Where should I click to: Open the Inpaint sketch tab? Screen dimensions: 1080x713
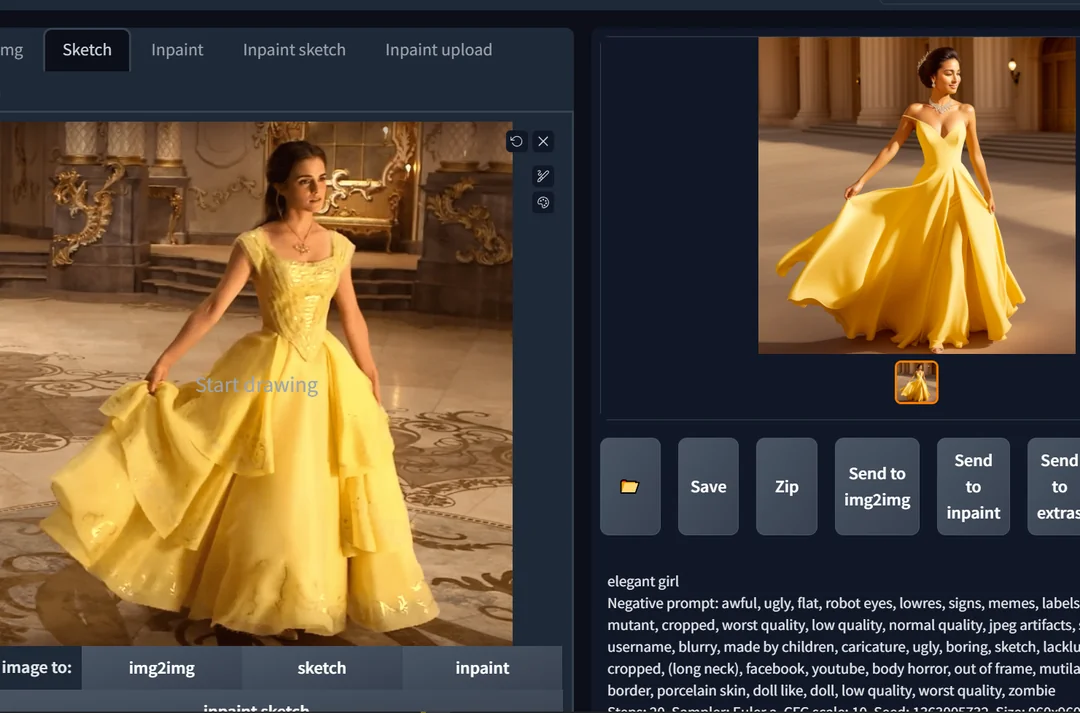pyautogui.click(x=294, y=50)
